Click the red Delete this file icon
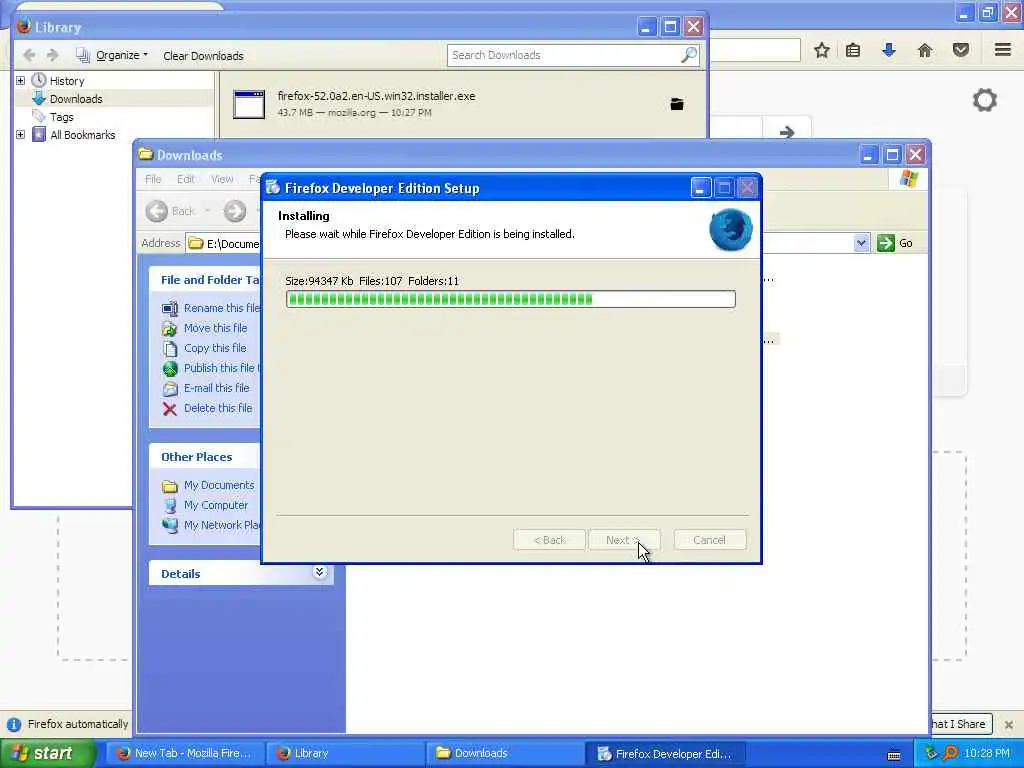Viewport: 1024px width, 768px height. coord(170,409)
